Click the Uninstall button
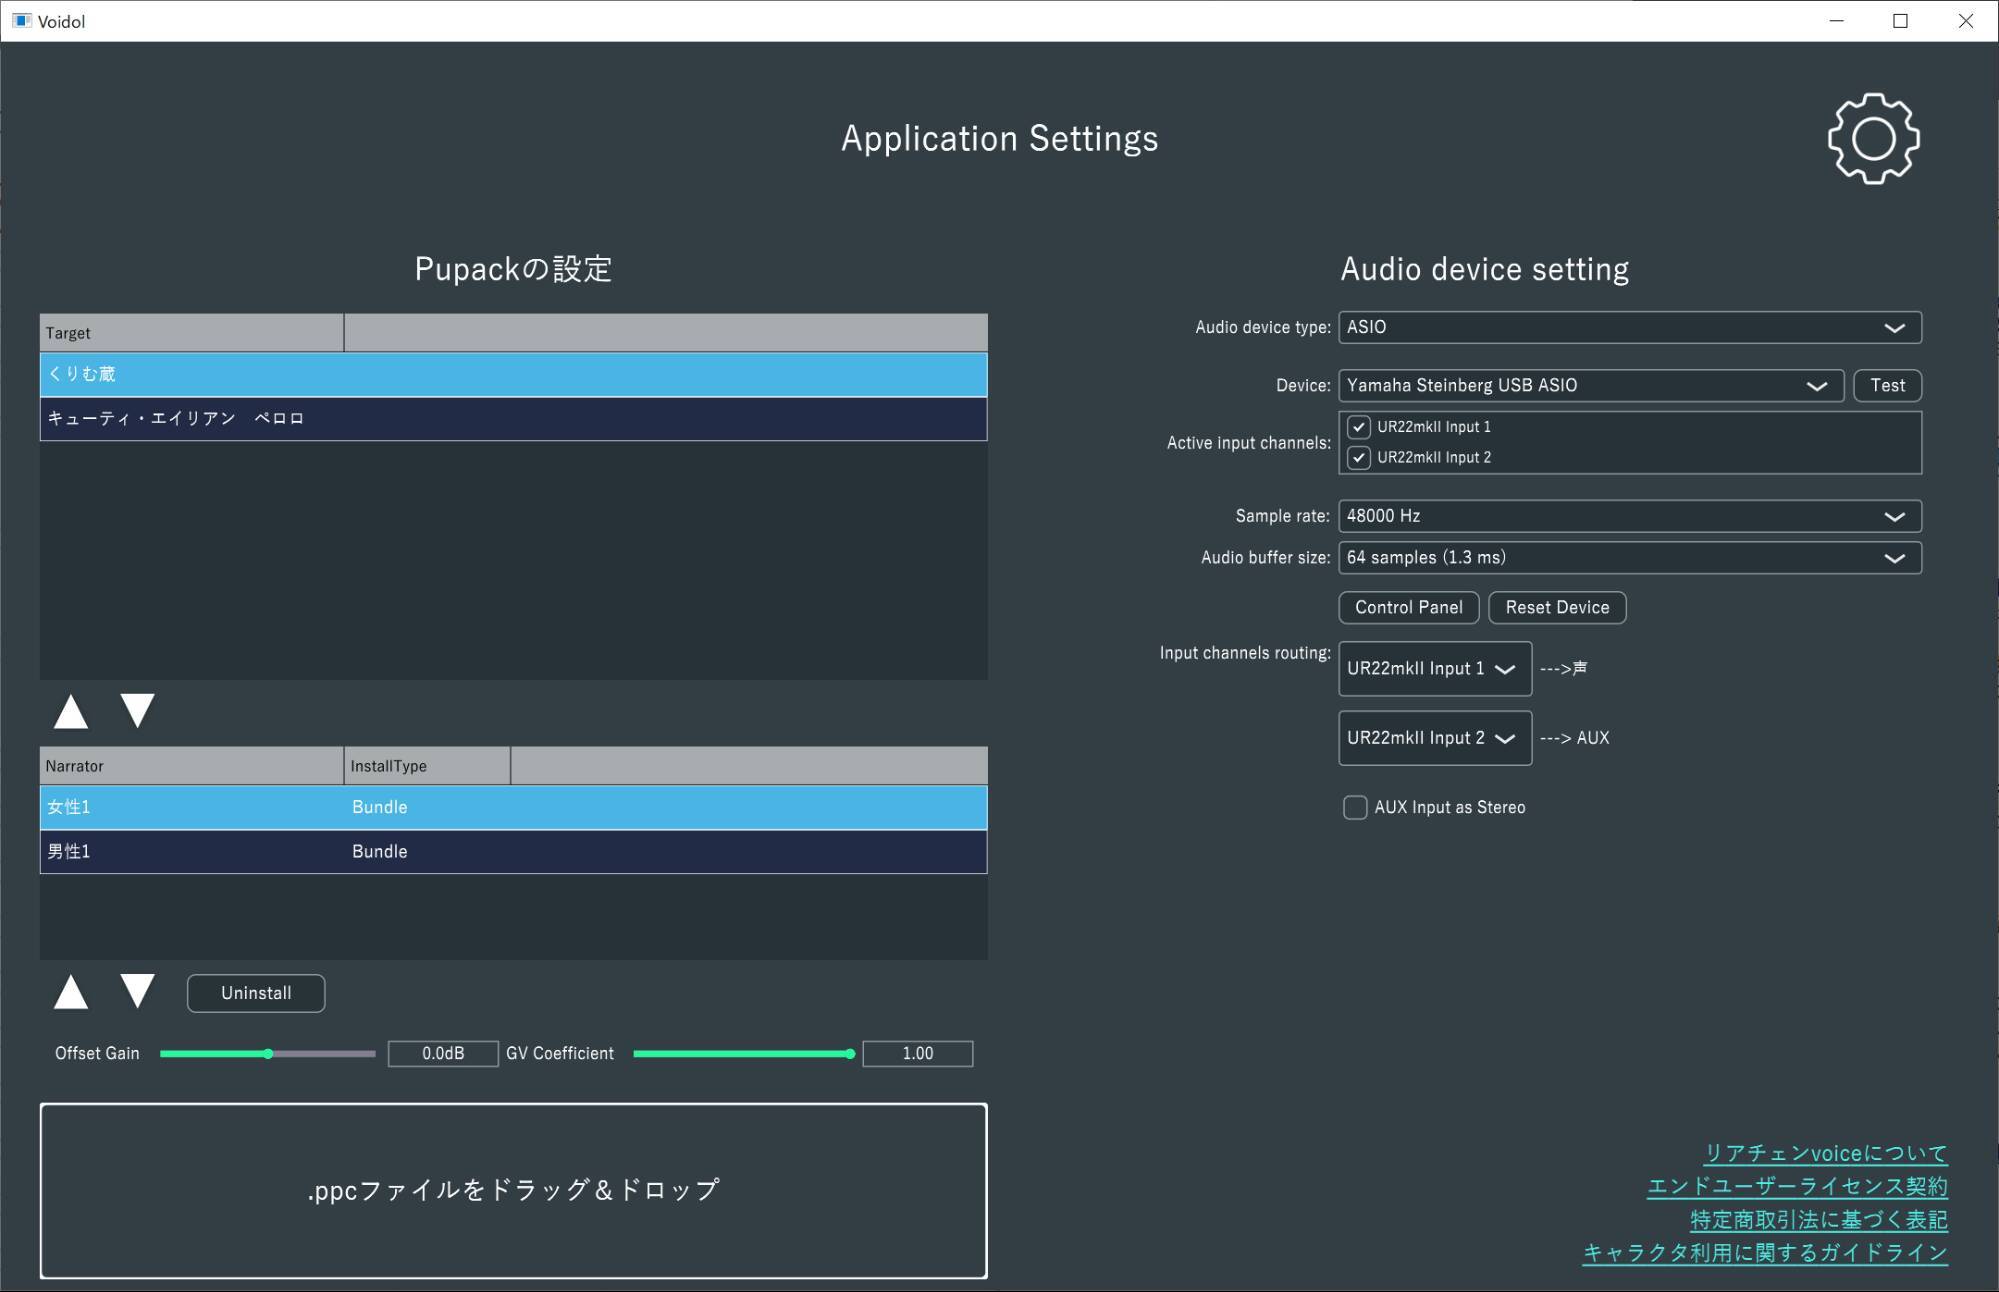Viewport: 1999px width, 1292px height. [x=256, y=993]
